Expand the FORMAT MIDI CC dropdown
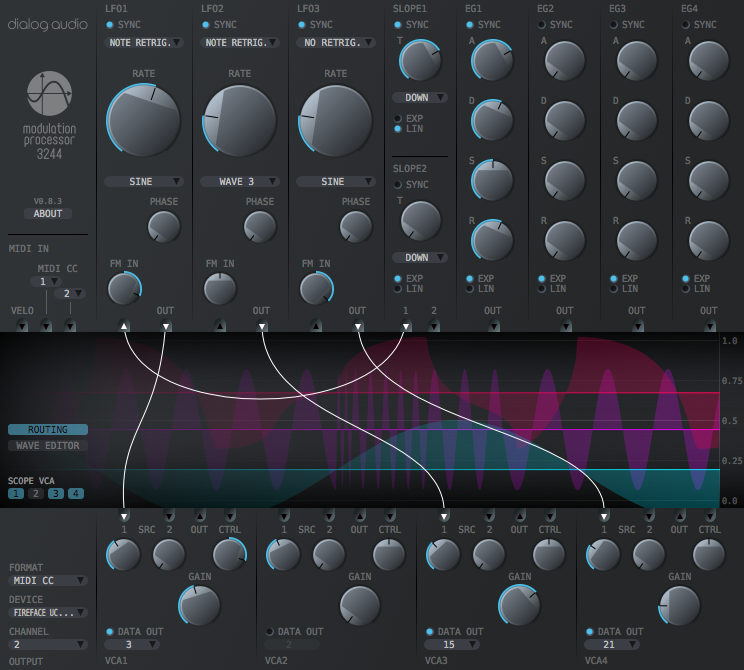Image resolution: width=744 pixels, height=670 pixels. (x=48, y=580)
